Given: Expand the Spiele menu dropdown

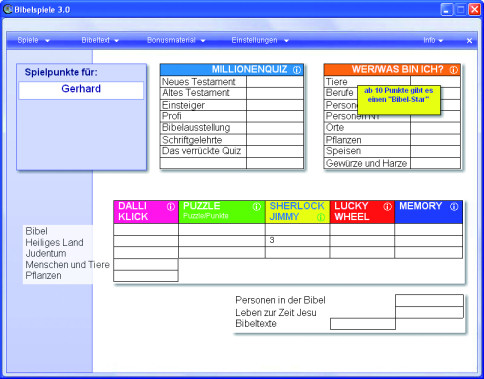Looking at the screenshot, I should click(x=33, y=40).
